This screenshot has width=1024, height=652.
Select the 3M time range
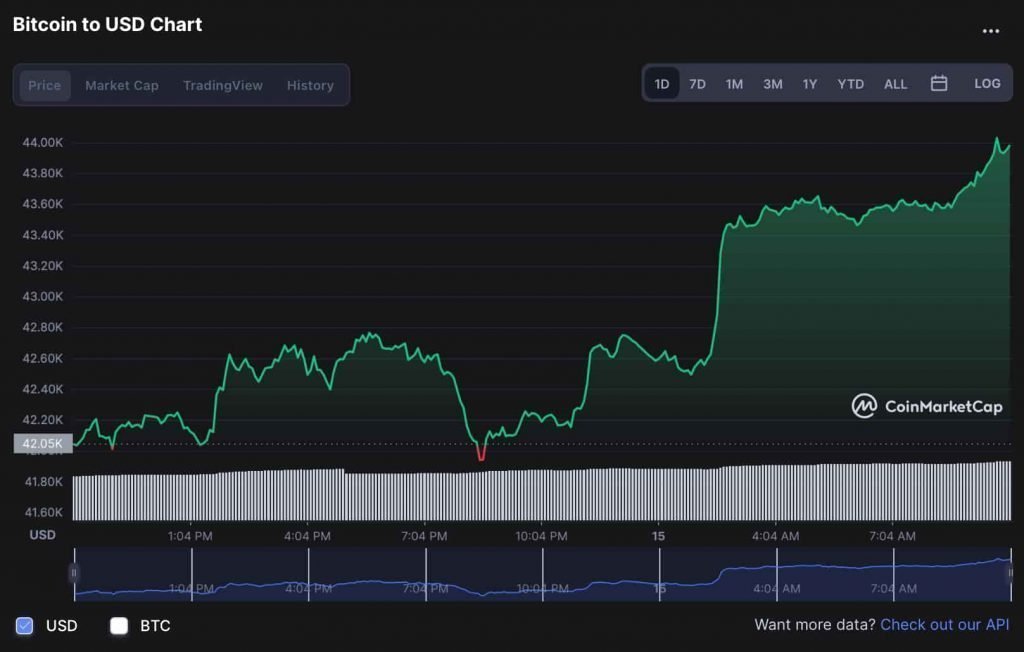tap(772, 84)
